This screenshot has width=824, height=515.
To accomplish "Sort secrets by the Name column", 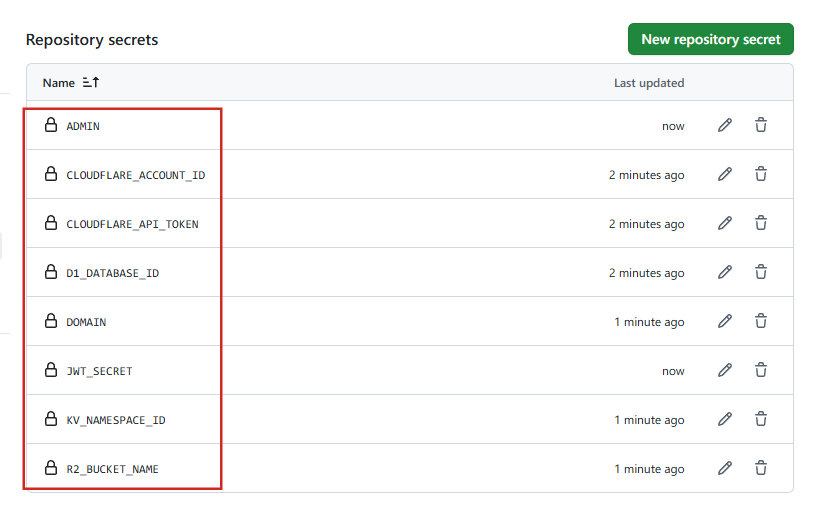I will click(59, 83).
